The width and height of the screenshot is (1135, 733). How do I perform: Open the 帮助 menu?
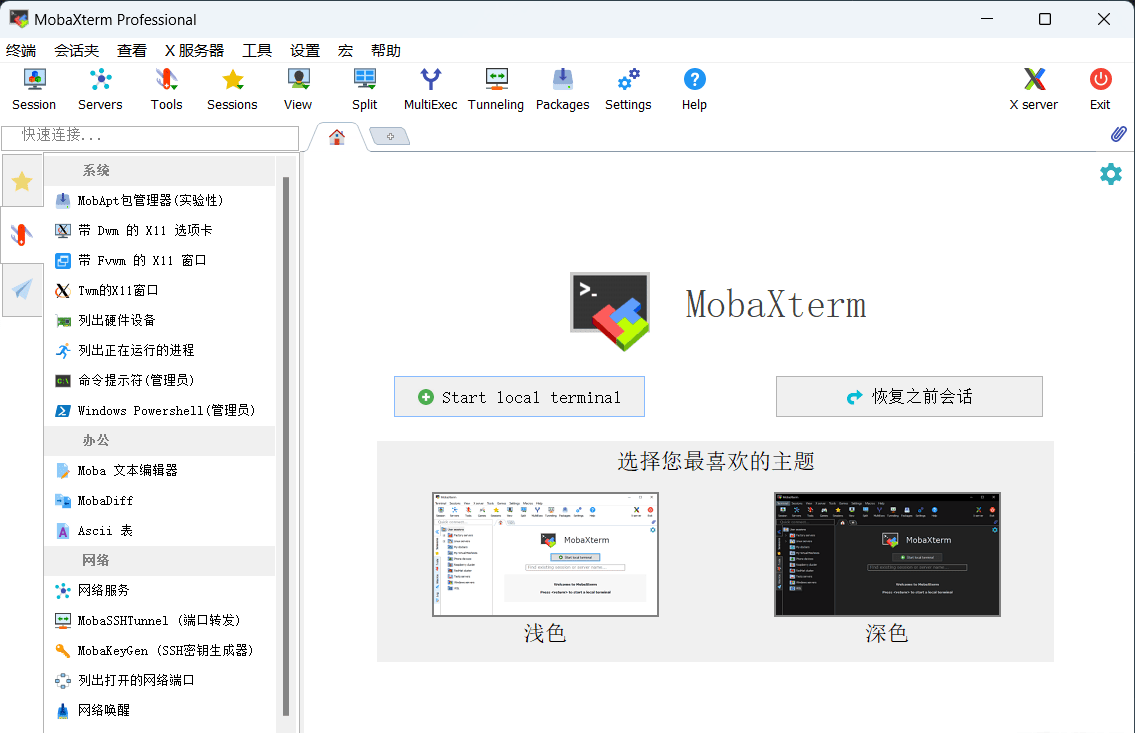386,51
